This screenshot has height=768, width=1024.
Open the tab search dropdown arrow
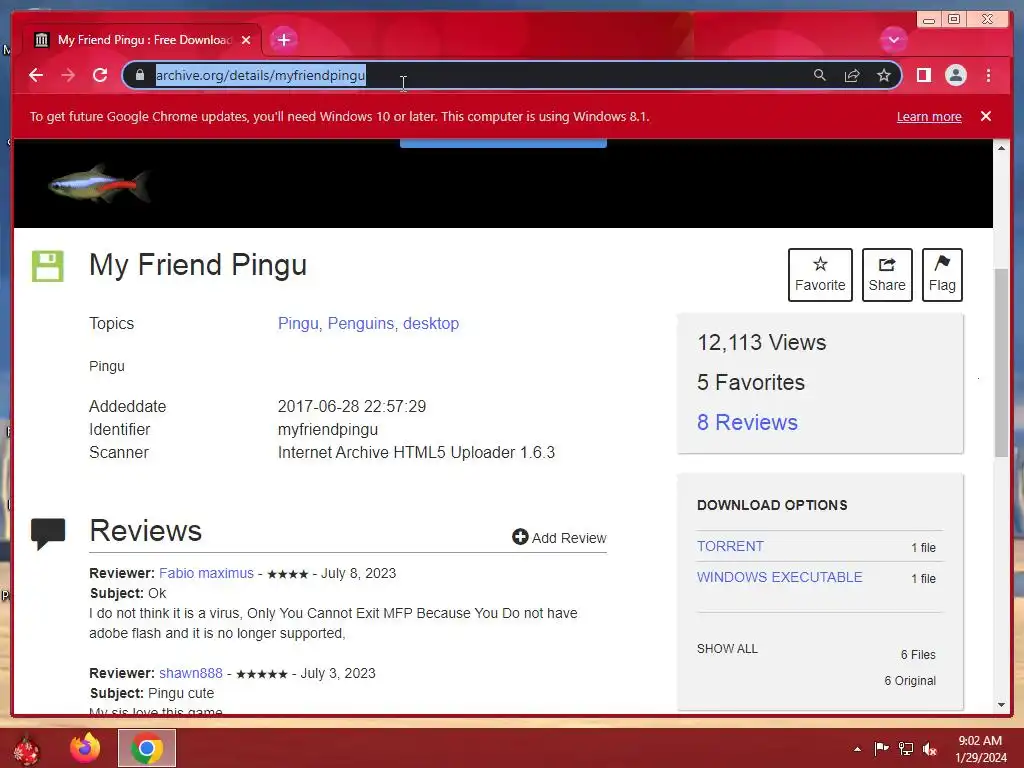[893, 40]
